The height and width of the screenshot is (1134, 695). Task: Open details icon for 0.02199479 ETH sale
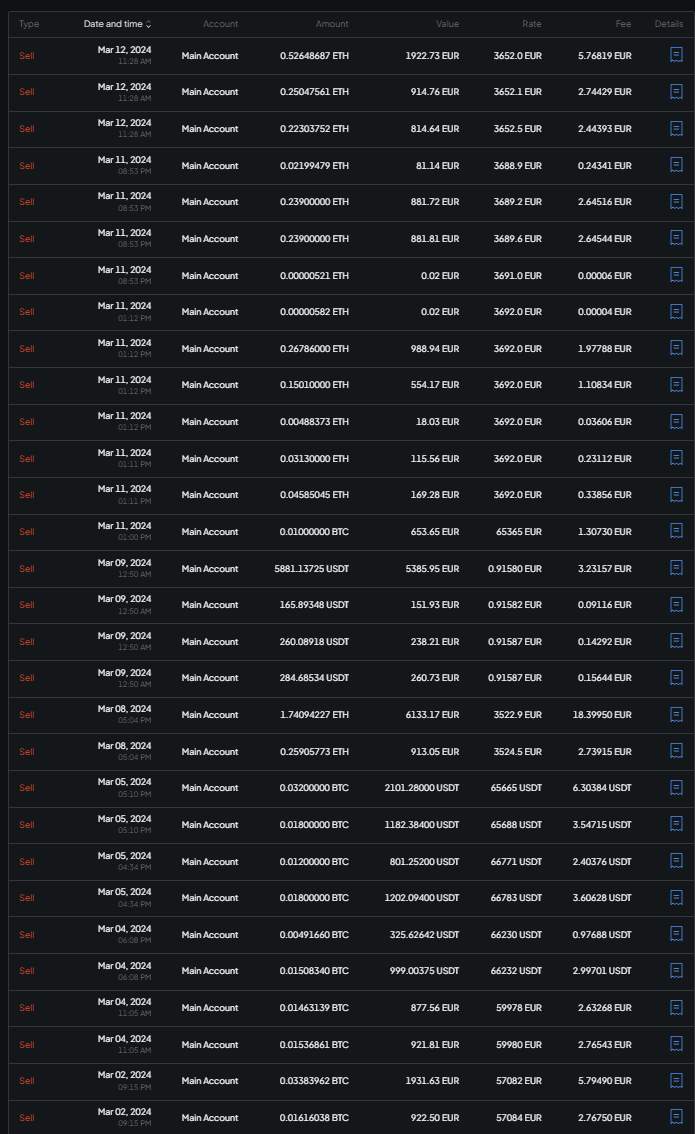[676, 165]
